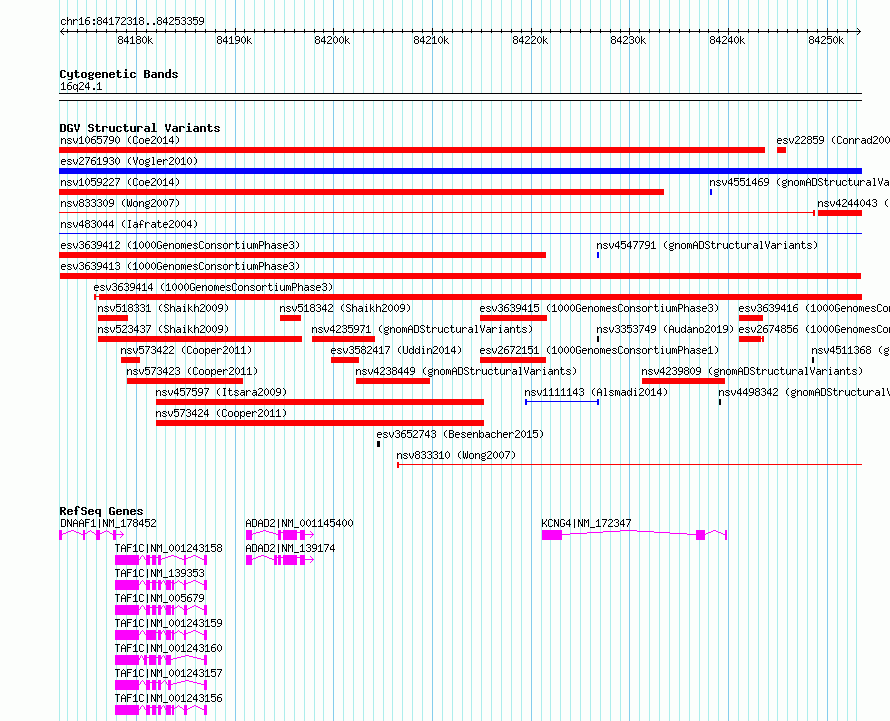Image resolution: width=890 pixels, height=721 pixels.
Task: Click esv22859 Conrad variant label
Action: (x=833, y=140)
